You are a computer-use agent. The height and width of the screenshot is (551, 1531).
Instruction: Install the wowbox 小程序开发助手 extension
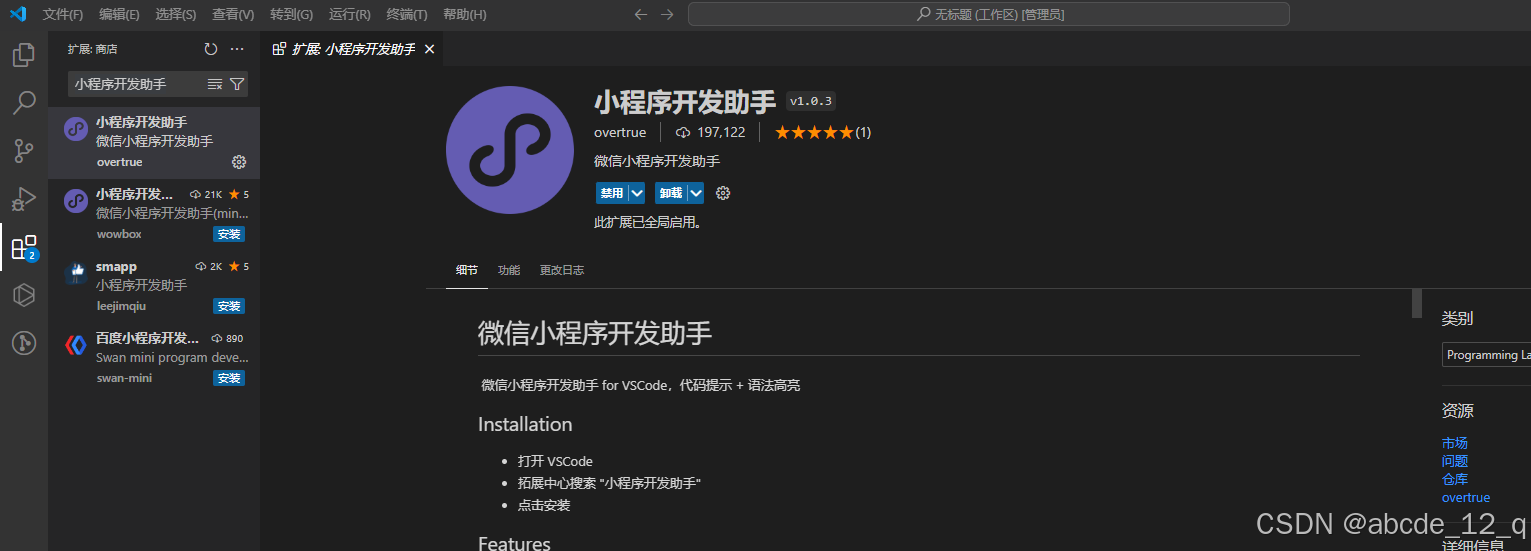point(229,234)
